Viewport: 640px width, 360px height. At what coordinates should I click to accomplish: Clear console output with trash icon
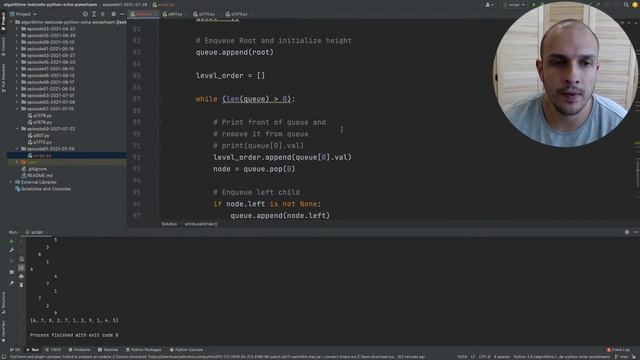21,284
